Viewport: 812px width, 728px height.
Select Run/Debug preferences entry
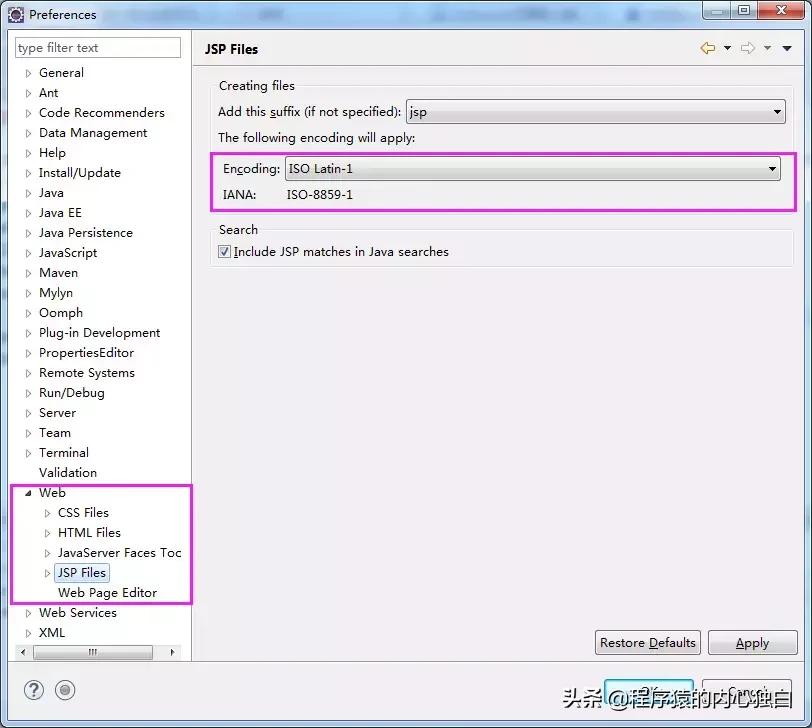click(x=72, y=392)
